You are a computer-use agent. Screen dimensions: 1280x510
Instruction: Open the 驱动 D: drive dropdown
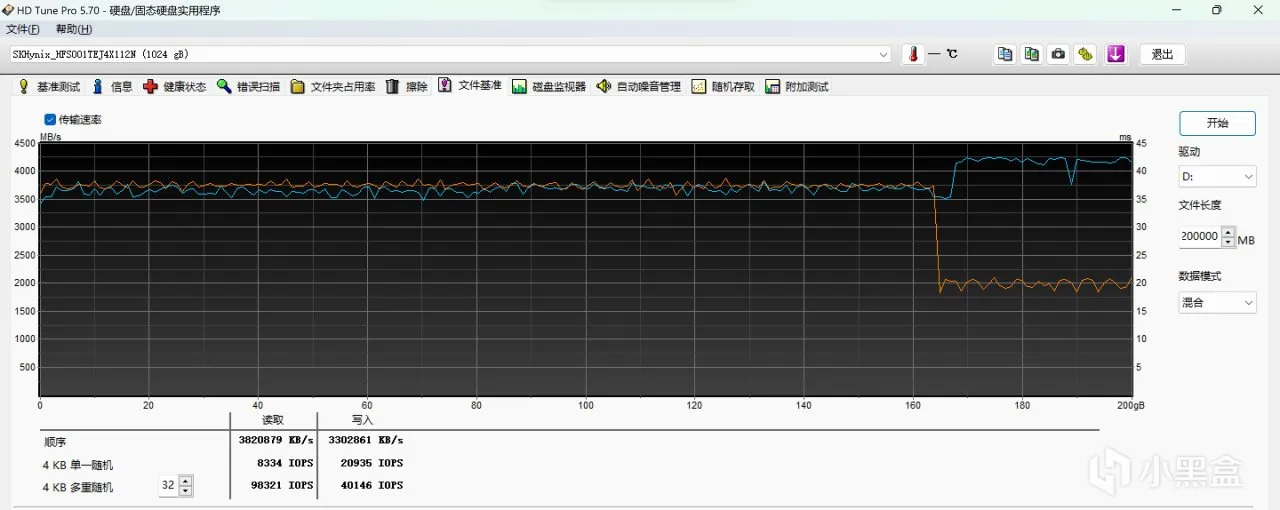point(1217,177)
